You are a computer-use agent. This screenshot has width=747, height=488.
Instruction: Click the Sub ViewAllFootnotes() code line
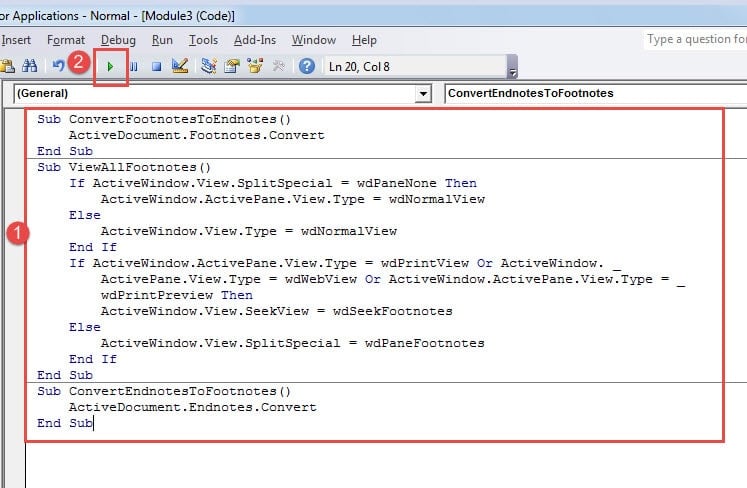tap(124, 168)
